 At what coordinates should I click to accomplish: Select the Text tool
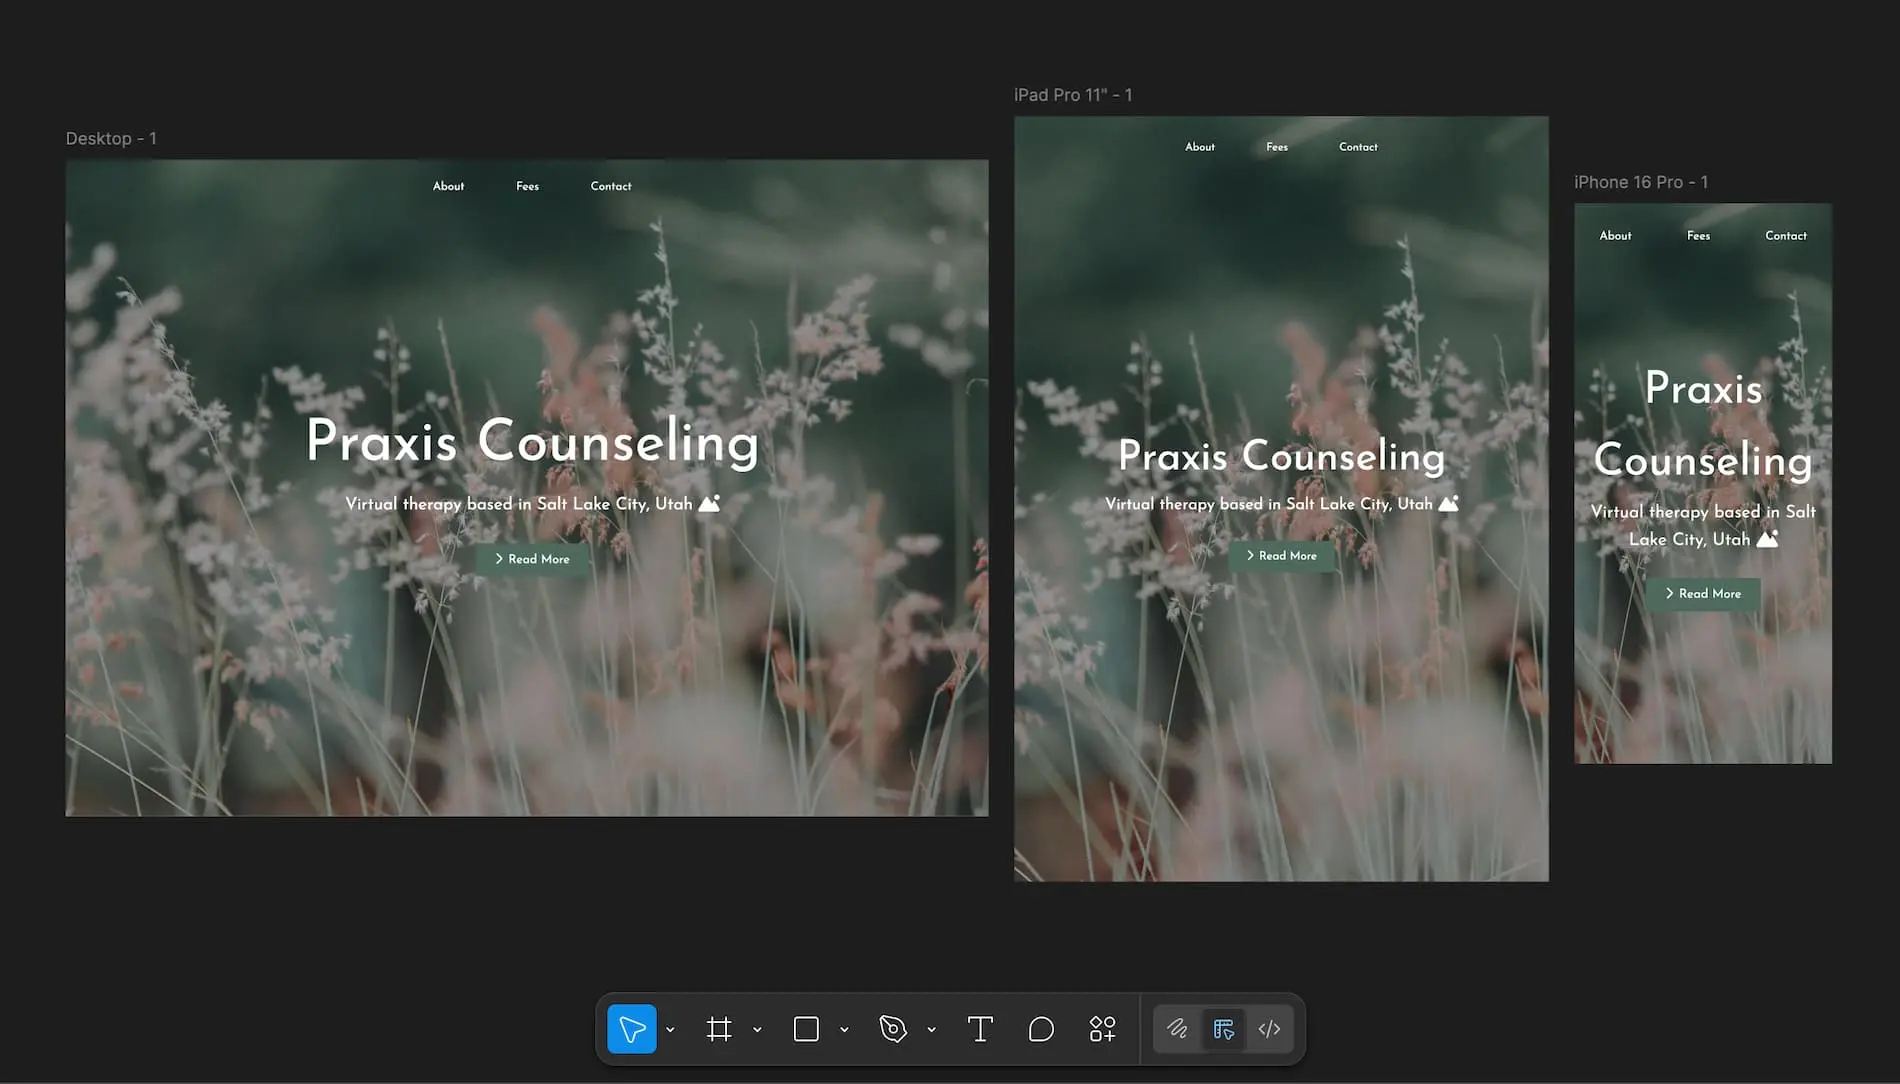click(x=980, y=1028)
